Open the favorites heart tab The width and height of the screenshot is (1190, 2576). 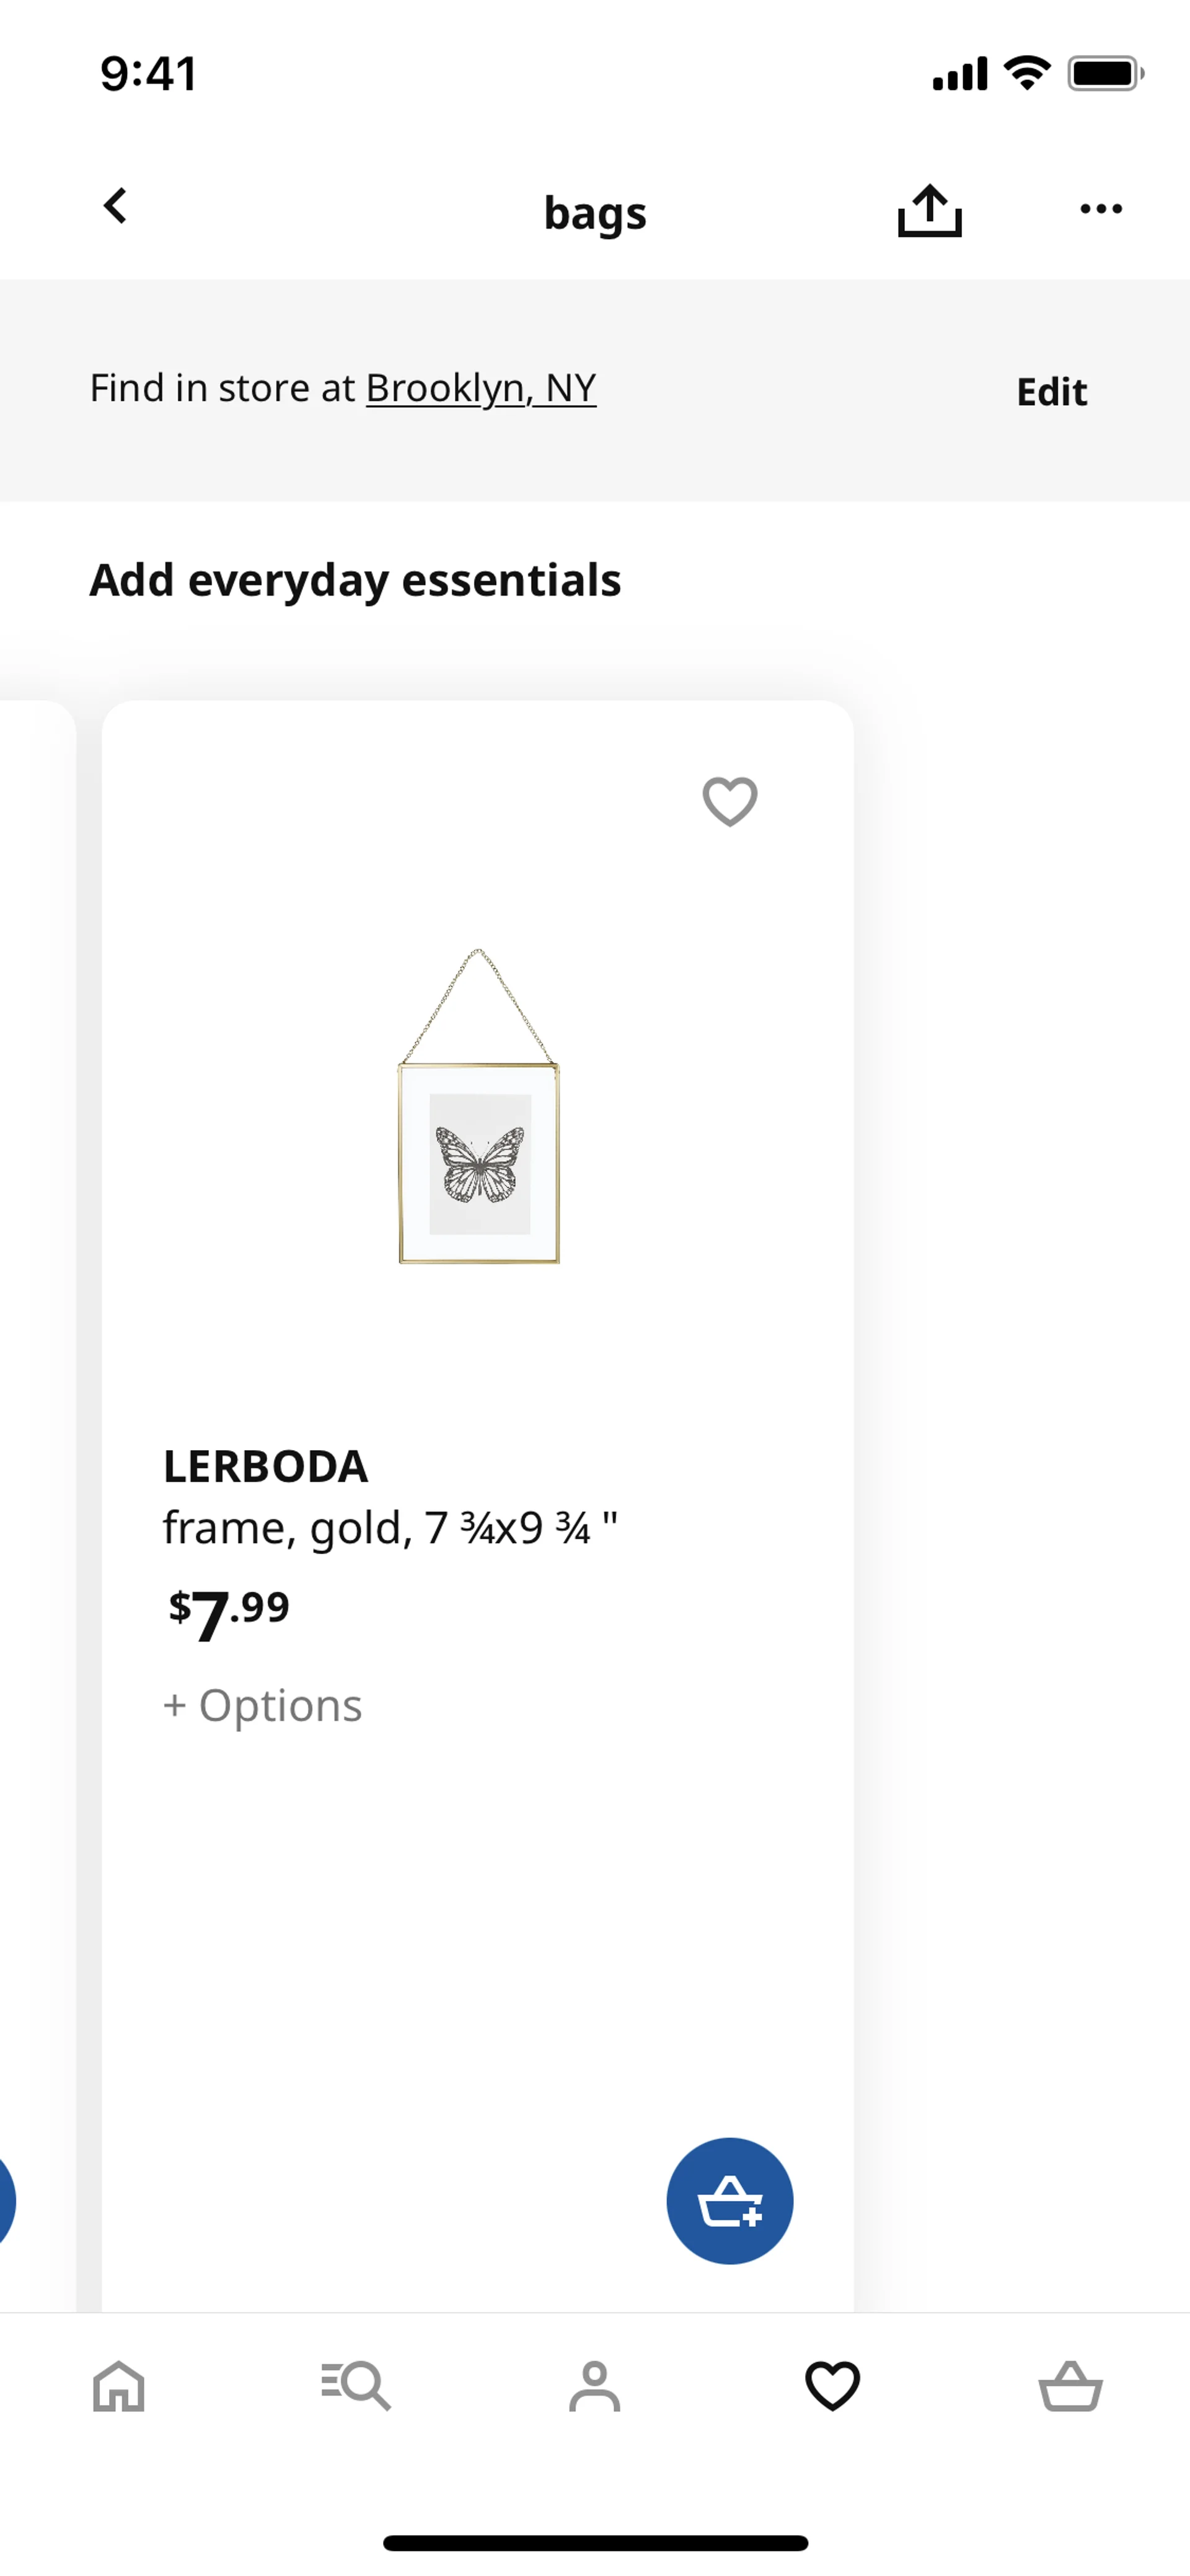coord(832,2386)
